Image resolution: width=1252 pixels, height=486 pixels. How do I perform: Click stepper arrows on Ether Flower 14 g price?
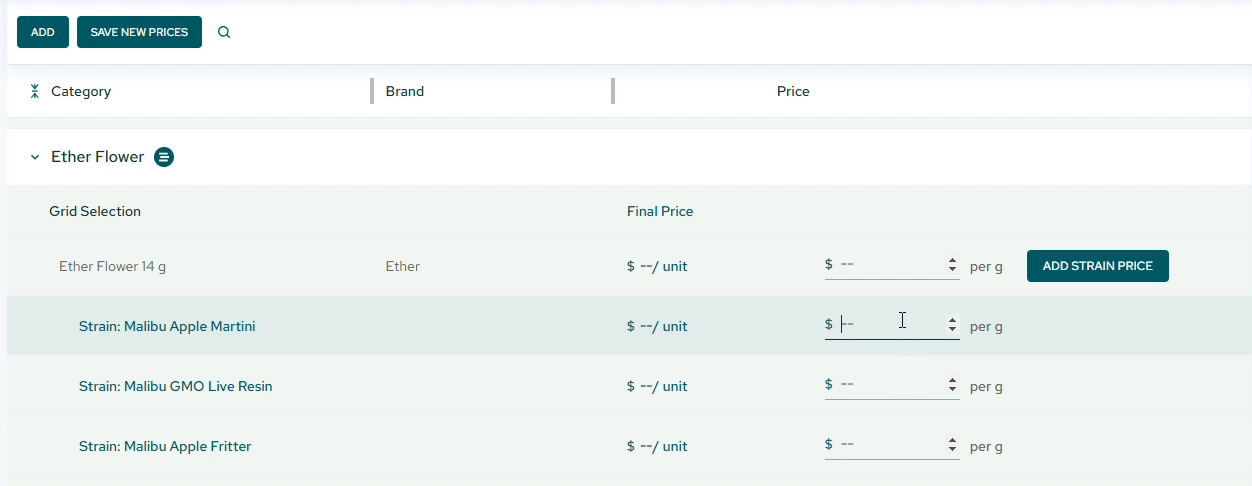952,266
